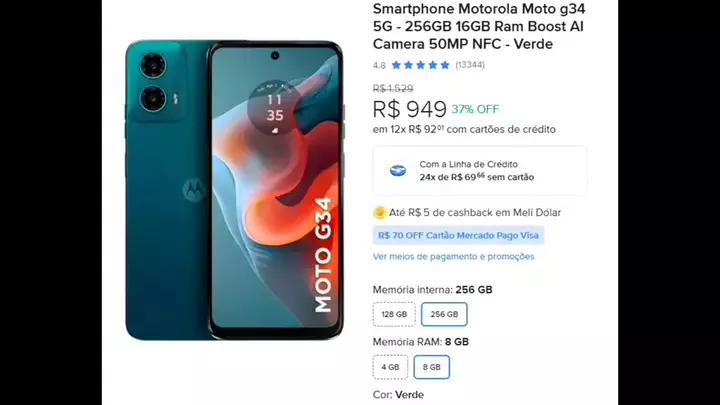Select 128 GB internal memory option
720x405 pixels.
pyautogui.click(x=394, y=314)
